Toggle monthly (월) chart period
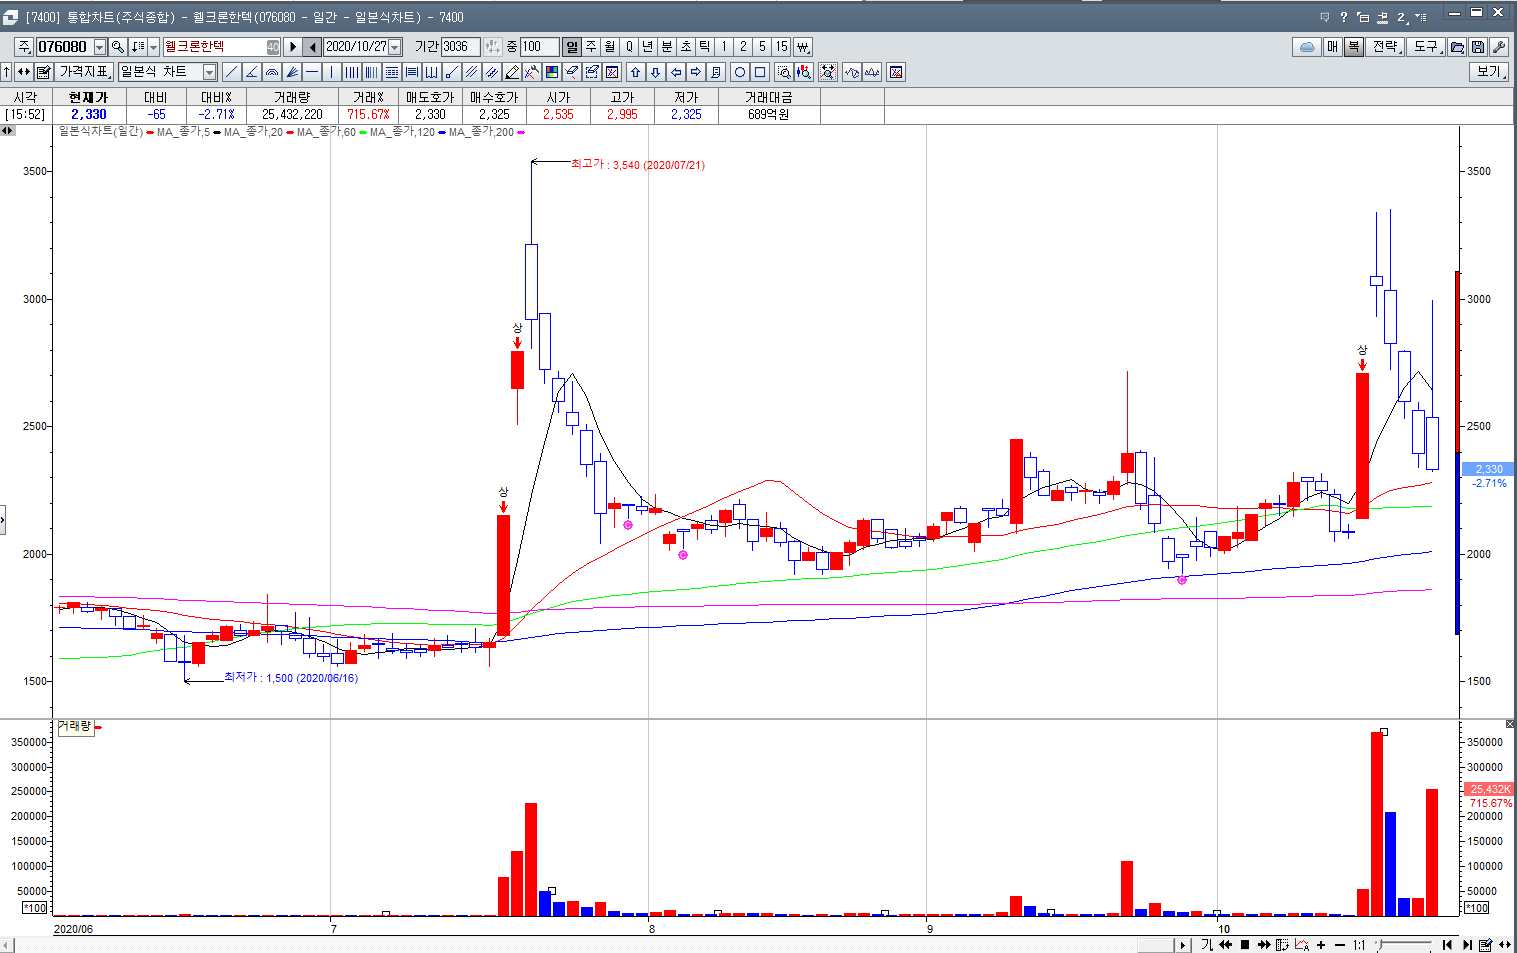 (x=610, y=47)
